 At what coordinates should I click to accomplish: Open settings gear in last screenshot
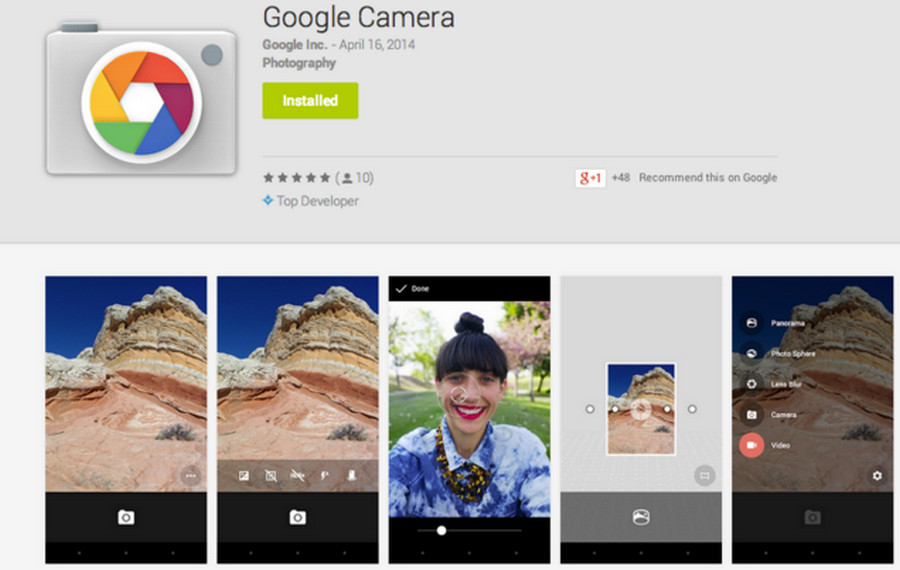pyautogui.click(x=877, y=476)
